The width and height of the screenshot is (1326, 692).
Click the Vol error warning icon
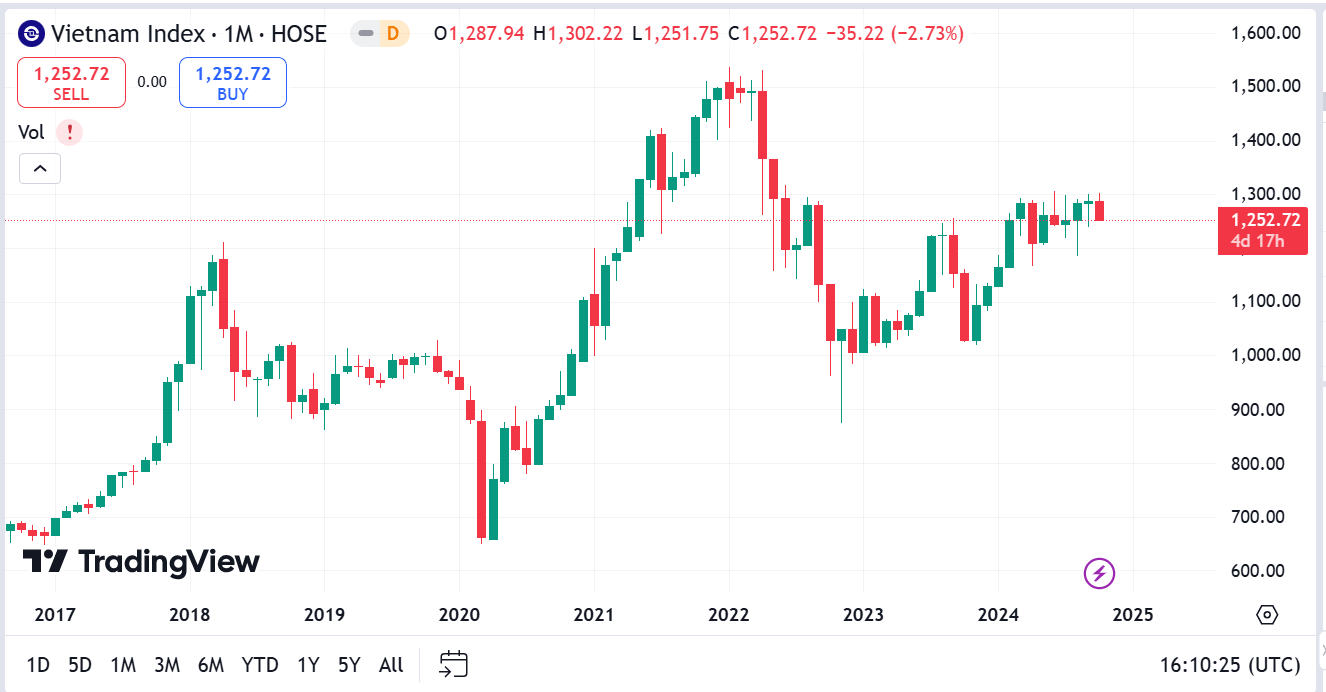69,132
